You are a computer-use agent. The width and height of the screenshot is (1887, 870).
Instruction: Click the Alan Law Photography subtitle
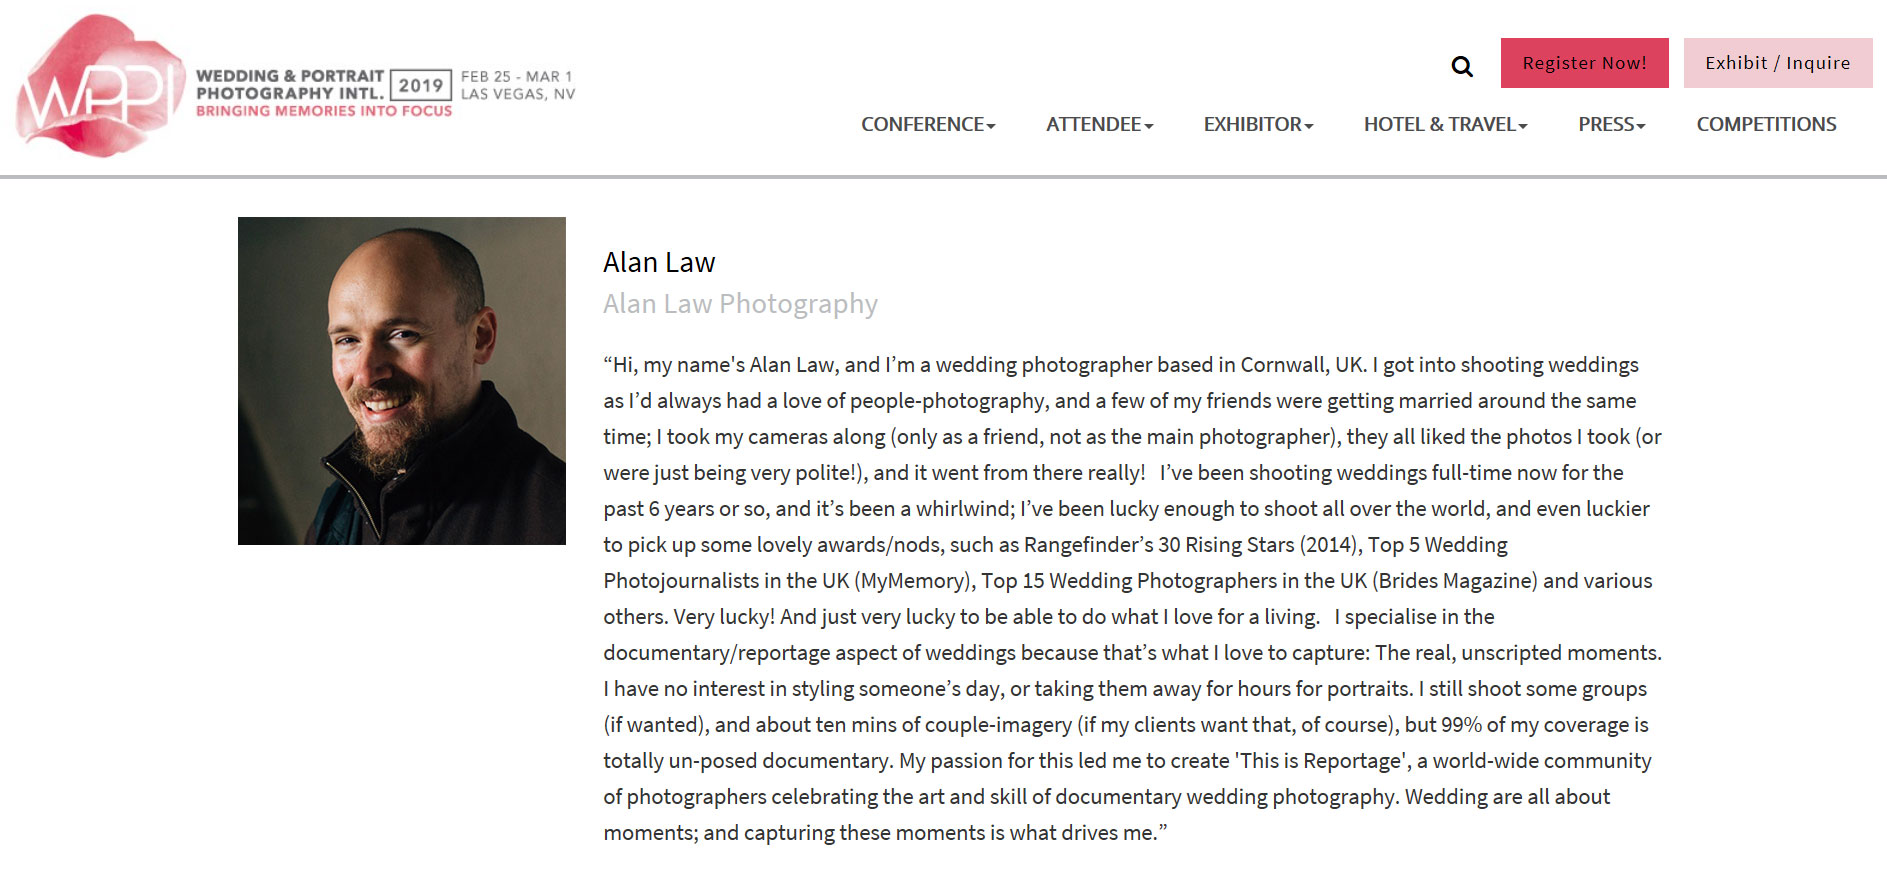pos(740,304)
